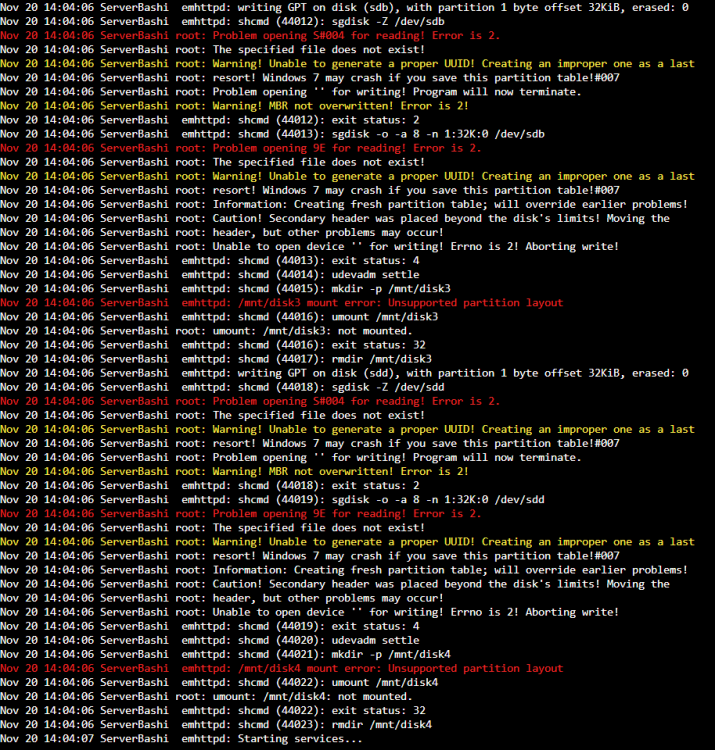This screenshot has width=715, height=750.
Task: Select the 'shcmd (44019): exit status: 4' line
Action: 210,626
